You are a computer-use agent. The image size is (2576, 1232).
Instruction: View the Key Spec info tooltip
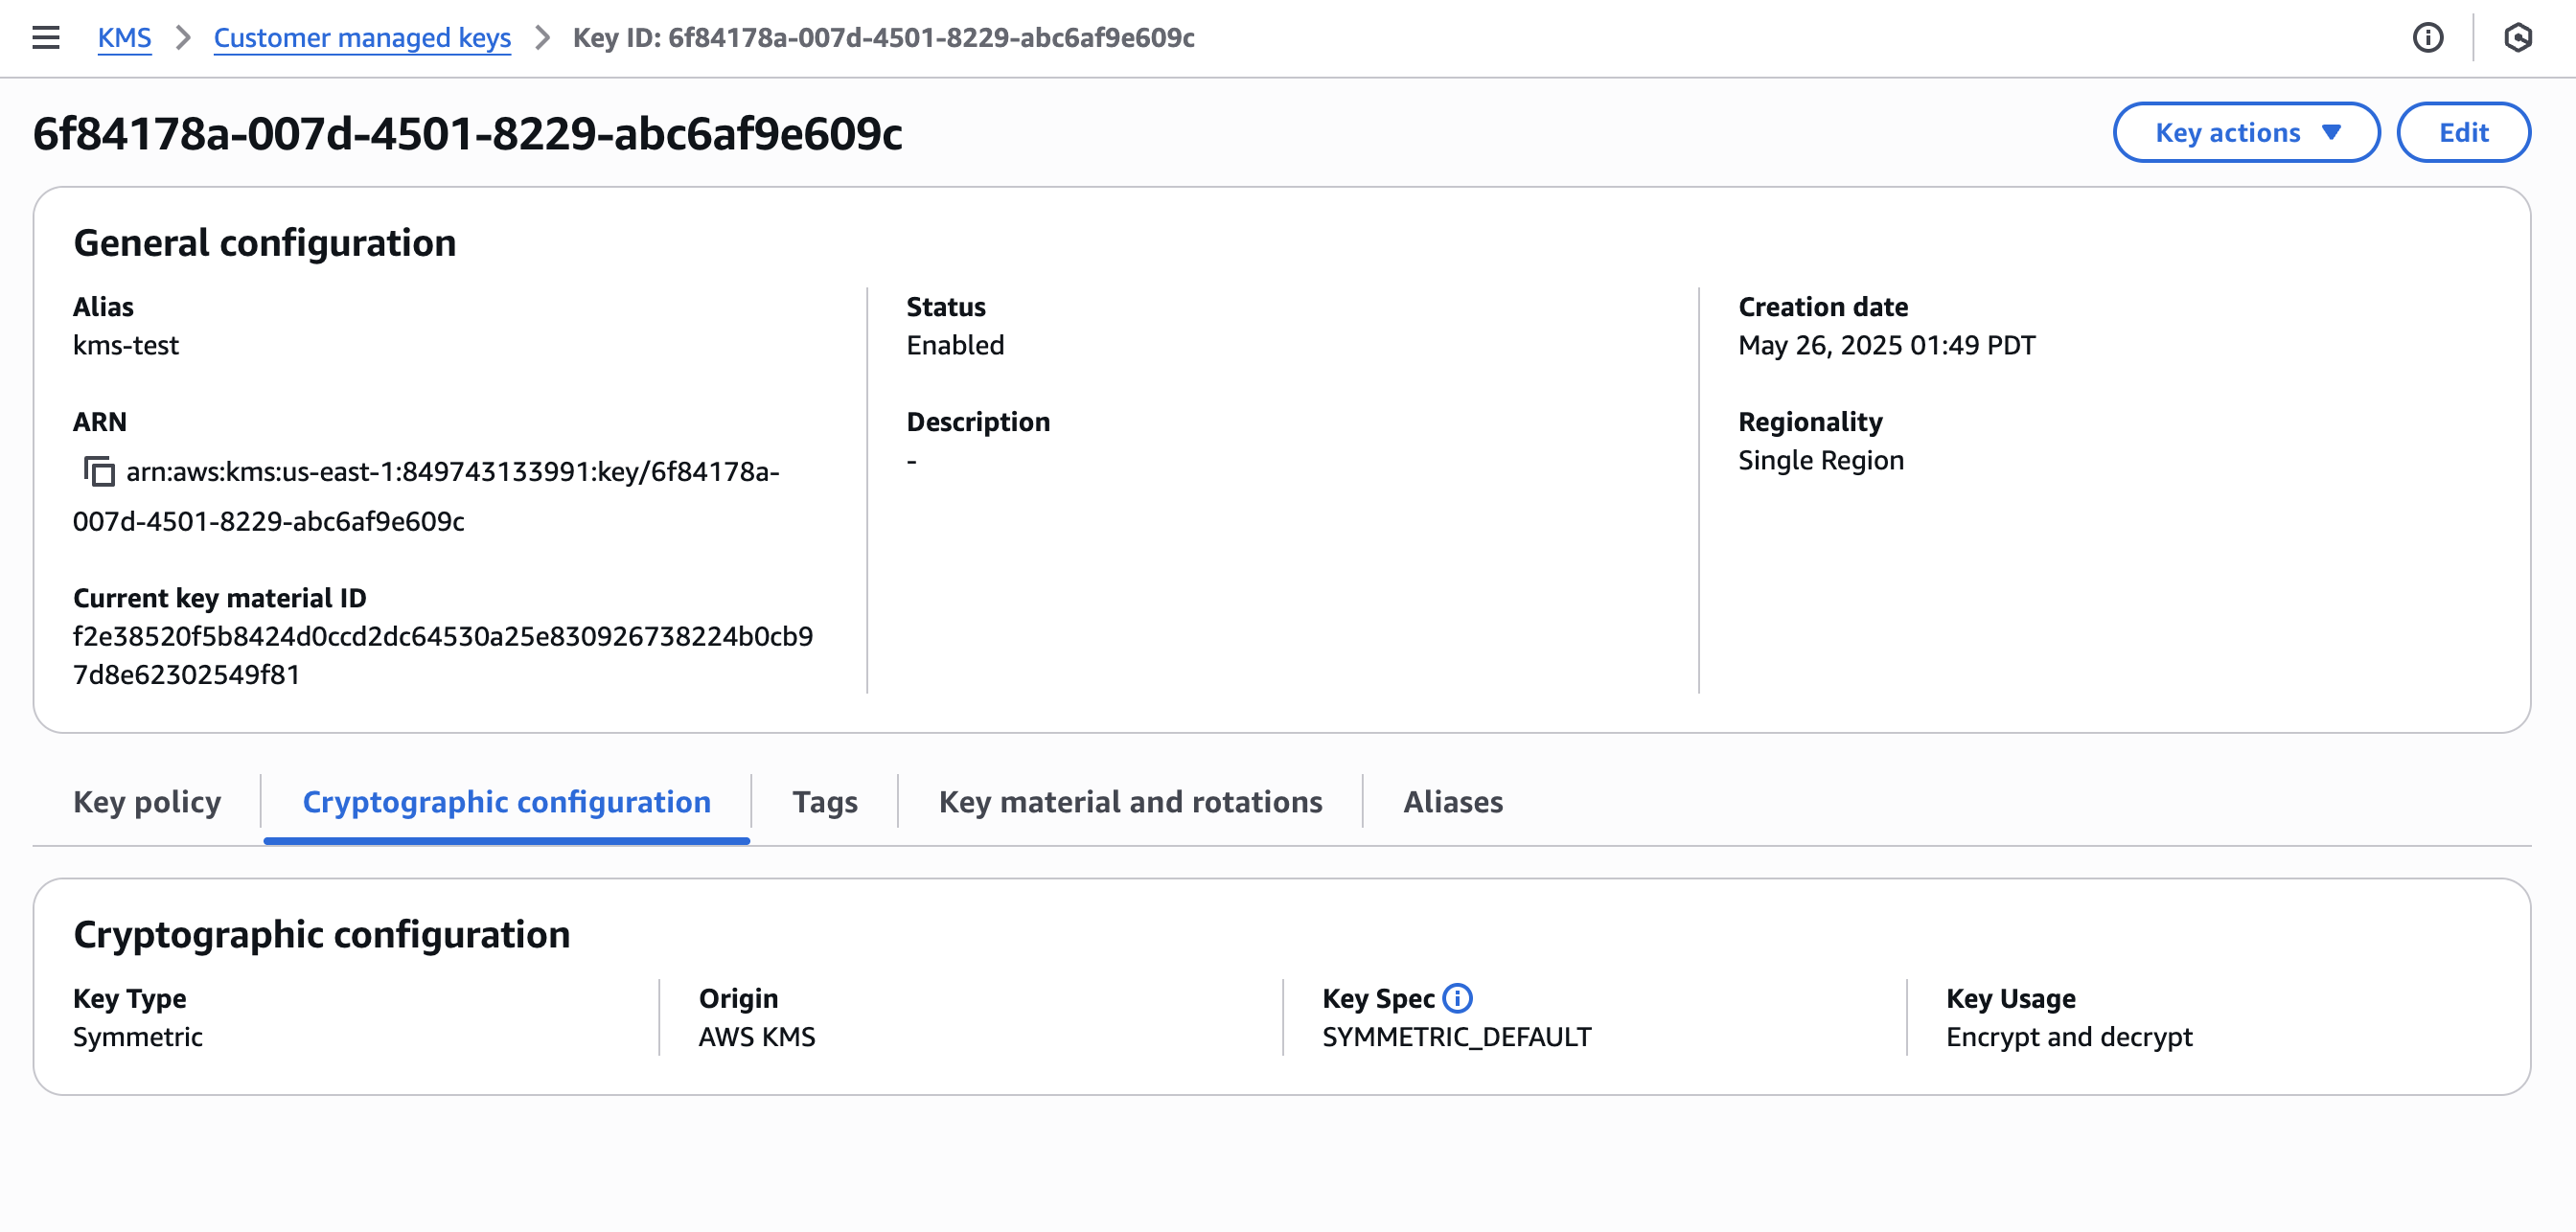click(1457, 998)
